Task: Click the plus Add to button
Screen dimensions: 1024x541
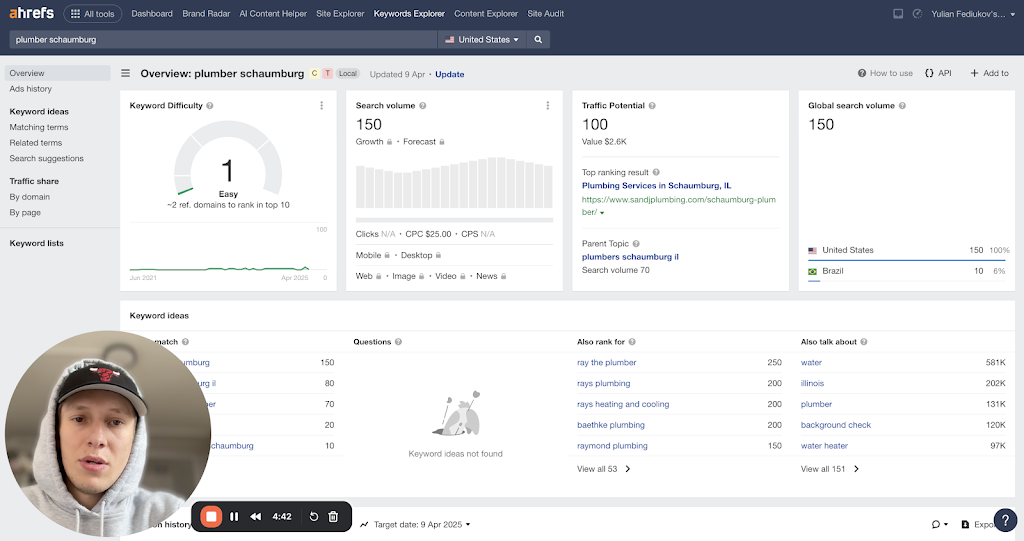Action: tap(989, 73)
